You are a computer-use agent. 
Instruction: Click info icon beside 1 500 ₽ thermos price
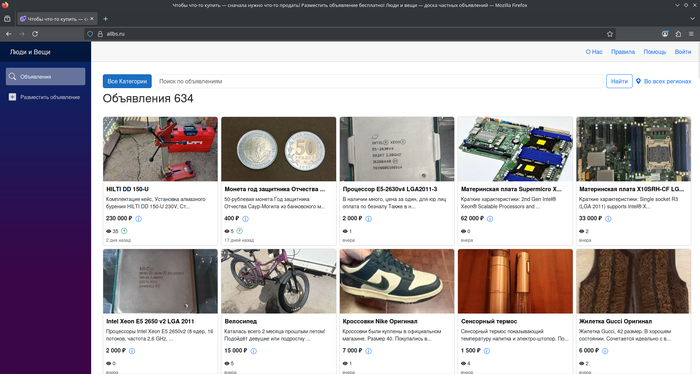click(x=487, y=351)
